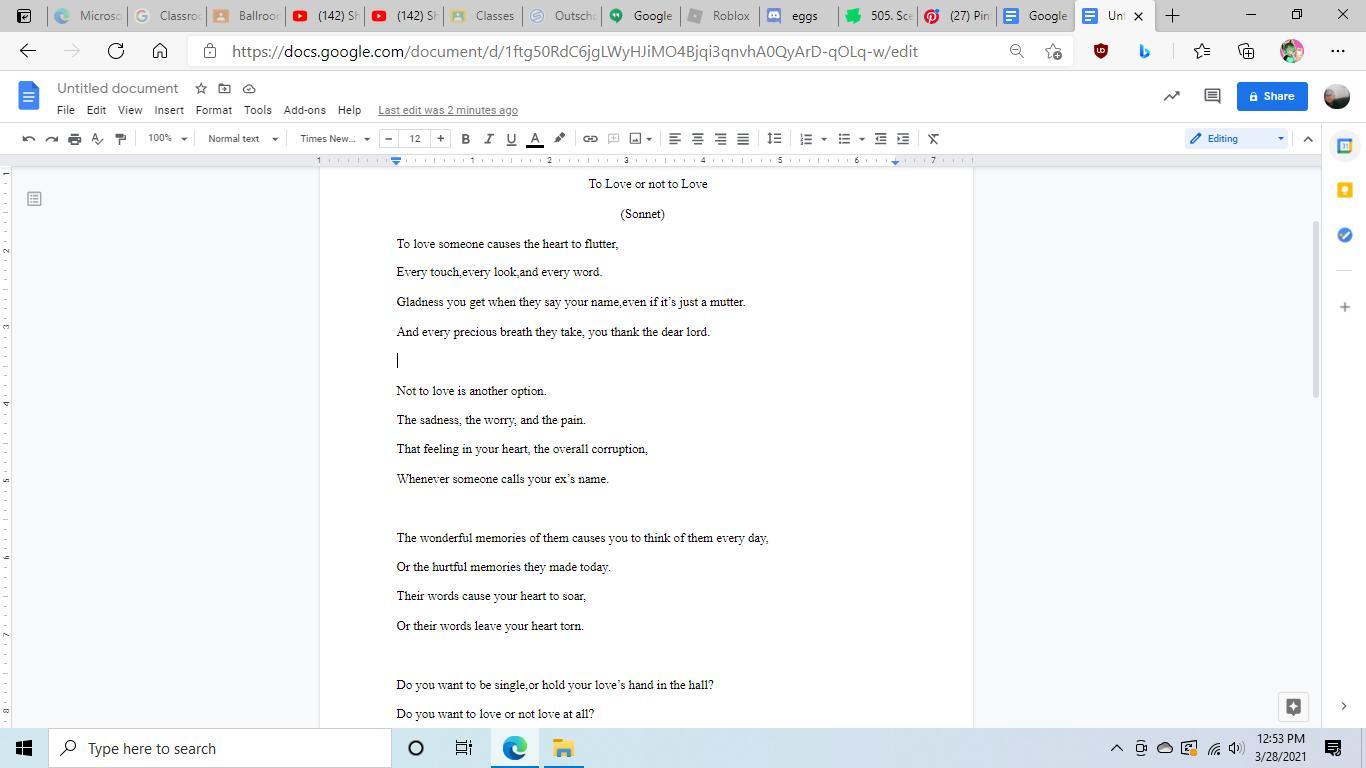Open the Format menu

tap(213, 110)
